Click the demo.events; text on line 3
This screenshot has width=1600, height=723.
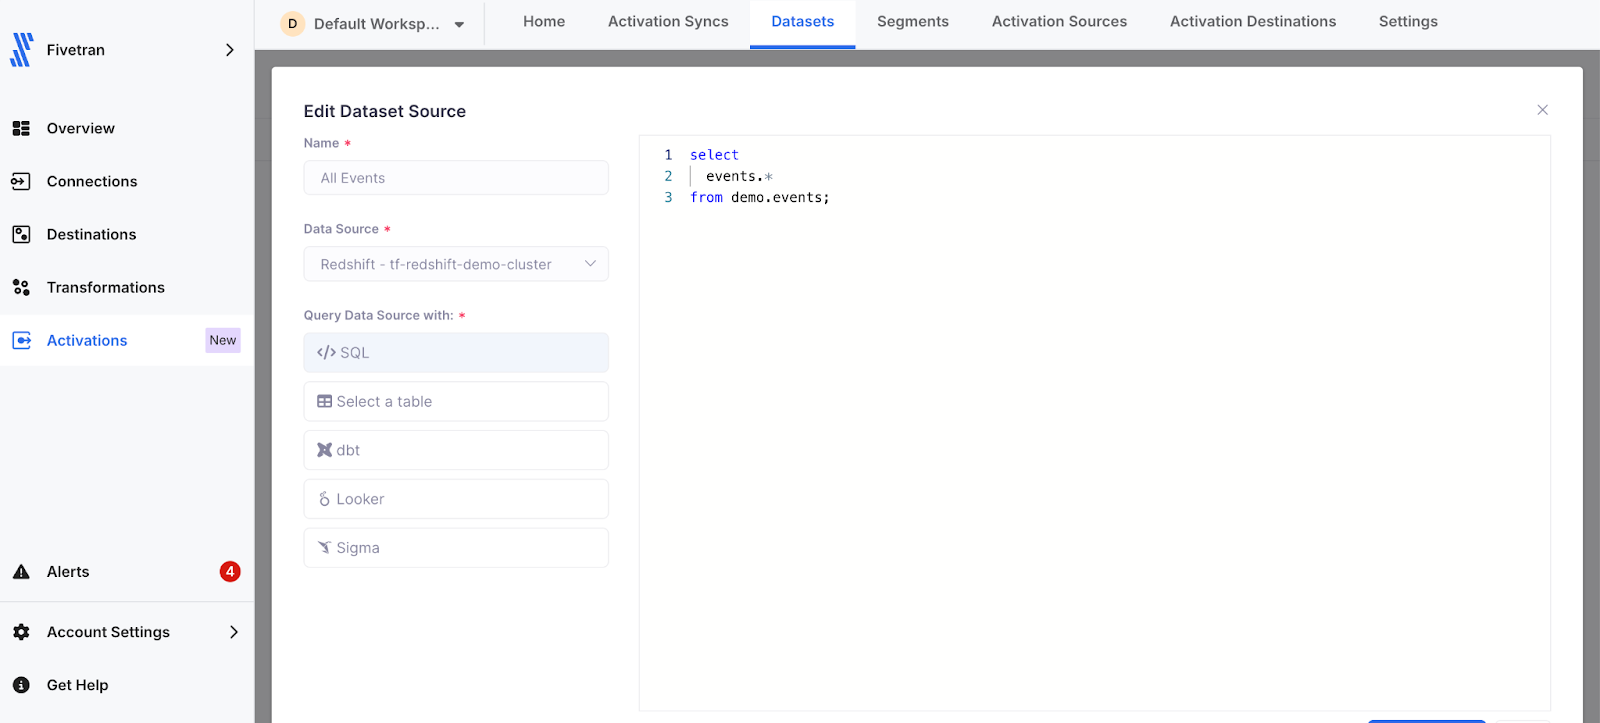(780, 197)
